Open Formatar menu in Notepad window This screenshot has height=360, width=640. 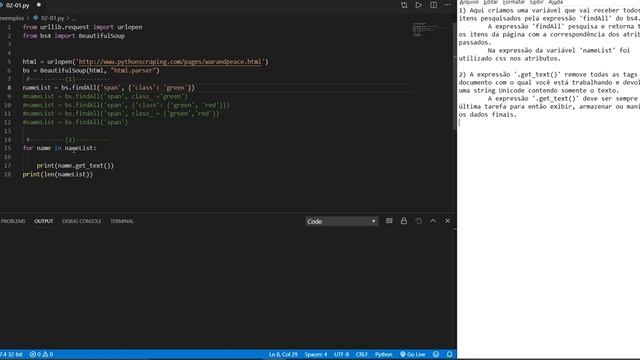click(514, 2)
